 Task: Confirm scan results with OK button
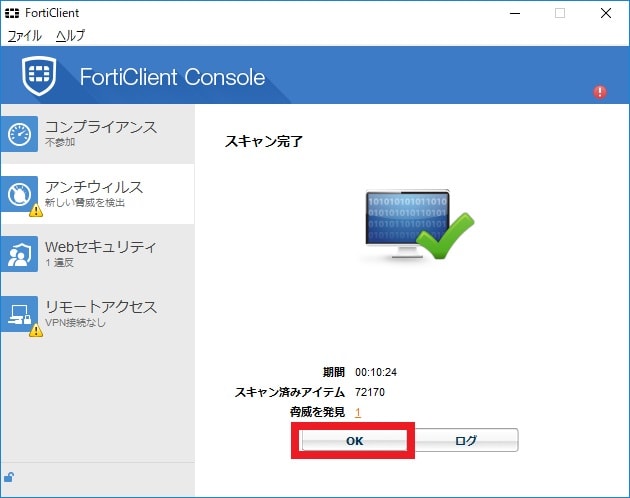coord(354,441)
